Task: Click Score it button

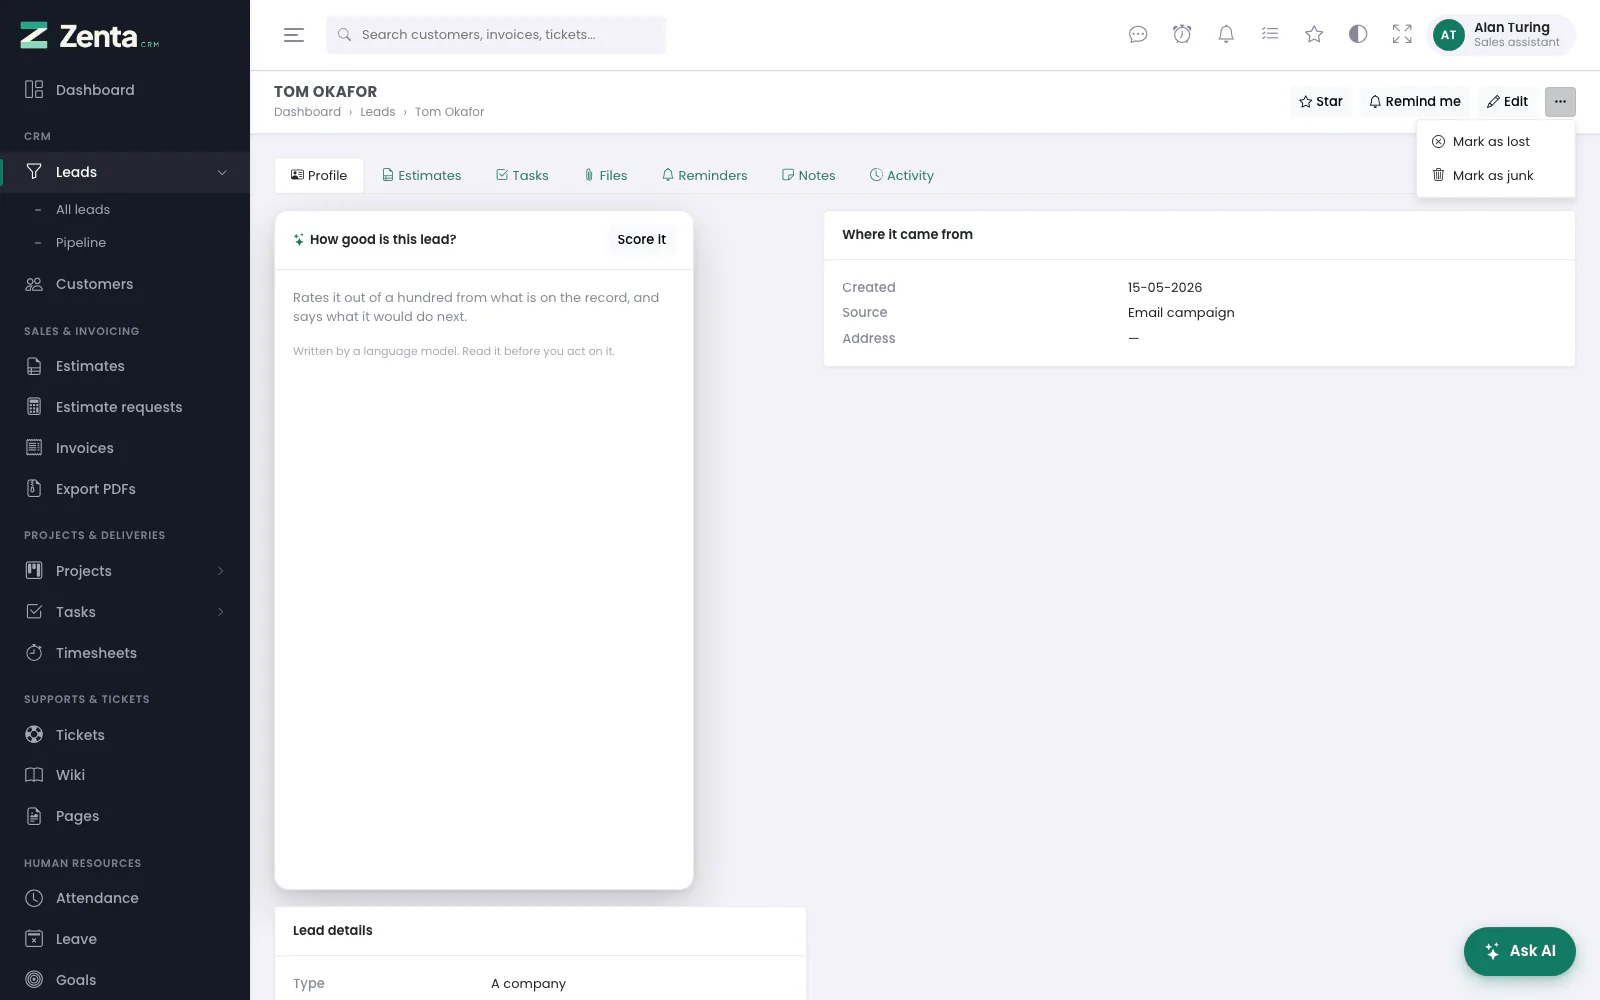Action: point(641,240)
